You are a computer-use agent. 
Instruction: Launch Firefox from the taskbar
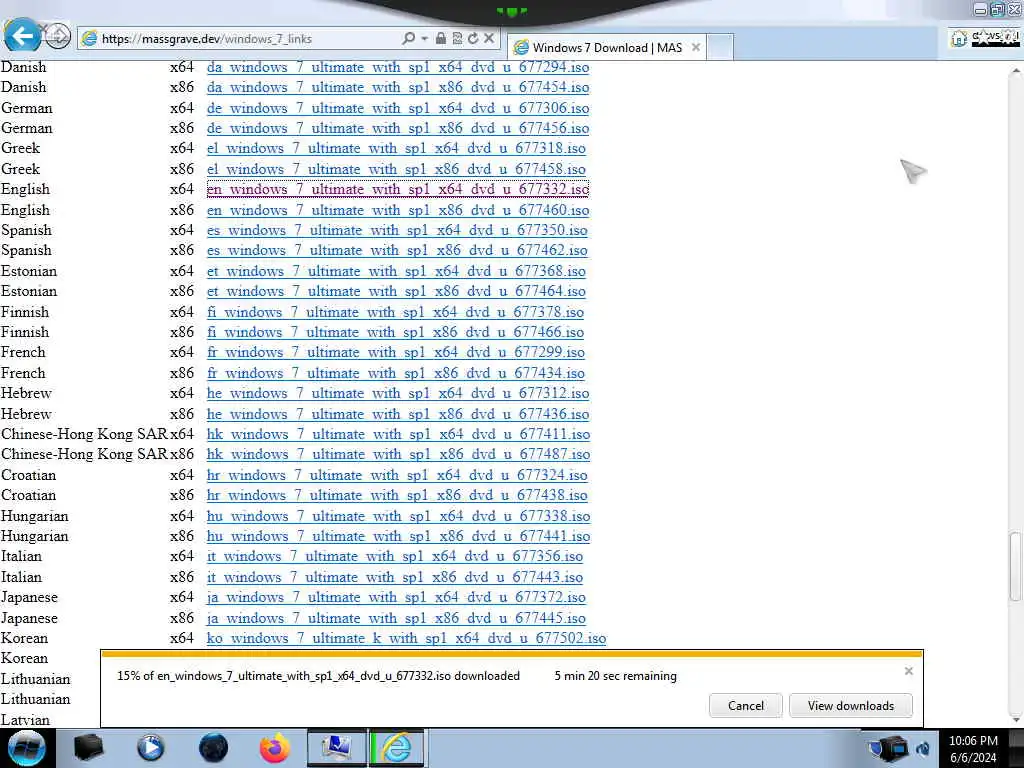point(275,748)
